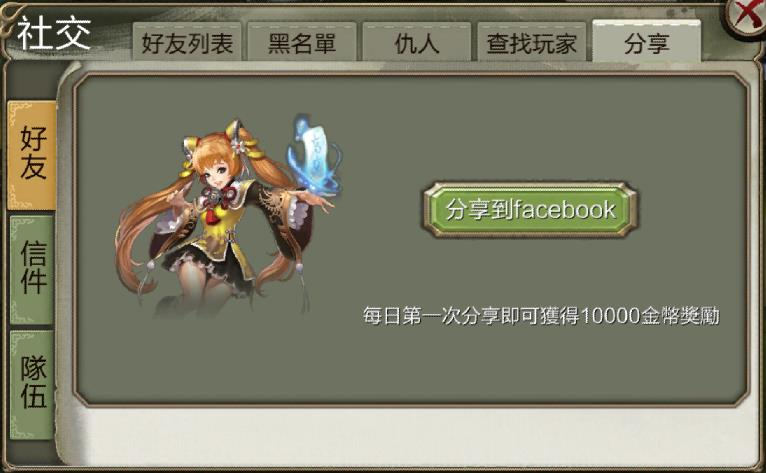Switch to the 好友列表 tab
The image size is (766, 473).
[x=187, y=43]
